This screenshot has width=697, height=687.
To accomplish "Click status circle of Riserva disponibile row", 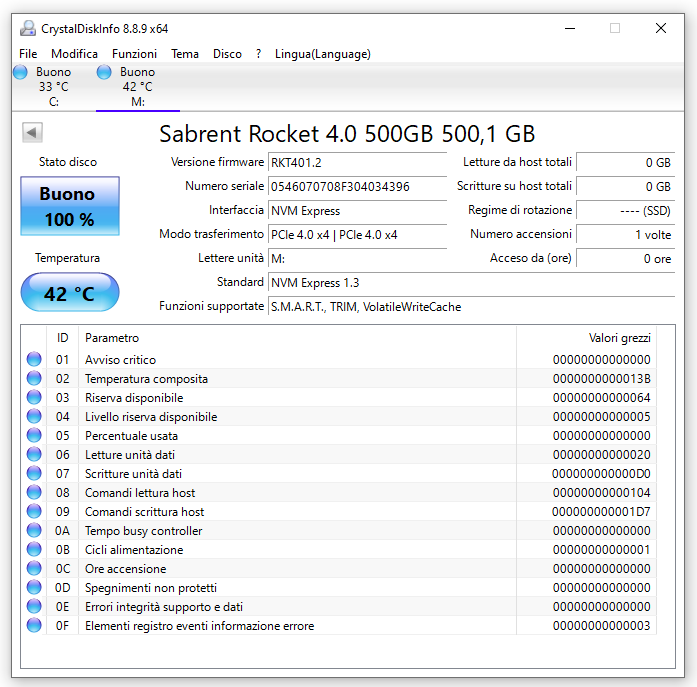I will pyautogui.click(x=34, y=397).
